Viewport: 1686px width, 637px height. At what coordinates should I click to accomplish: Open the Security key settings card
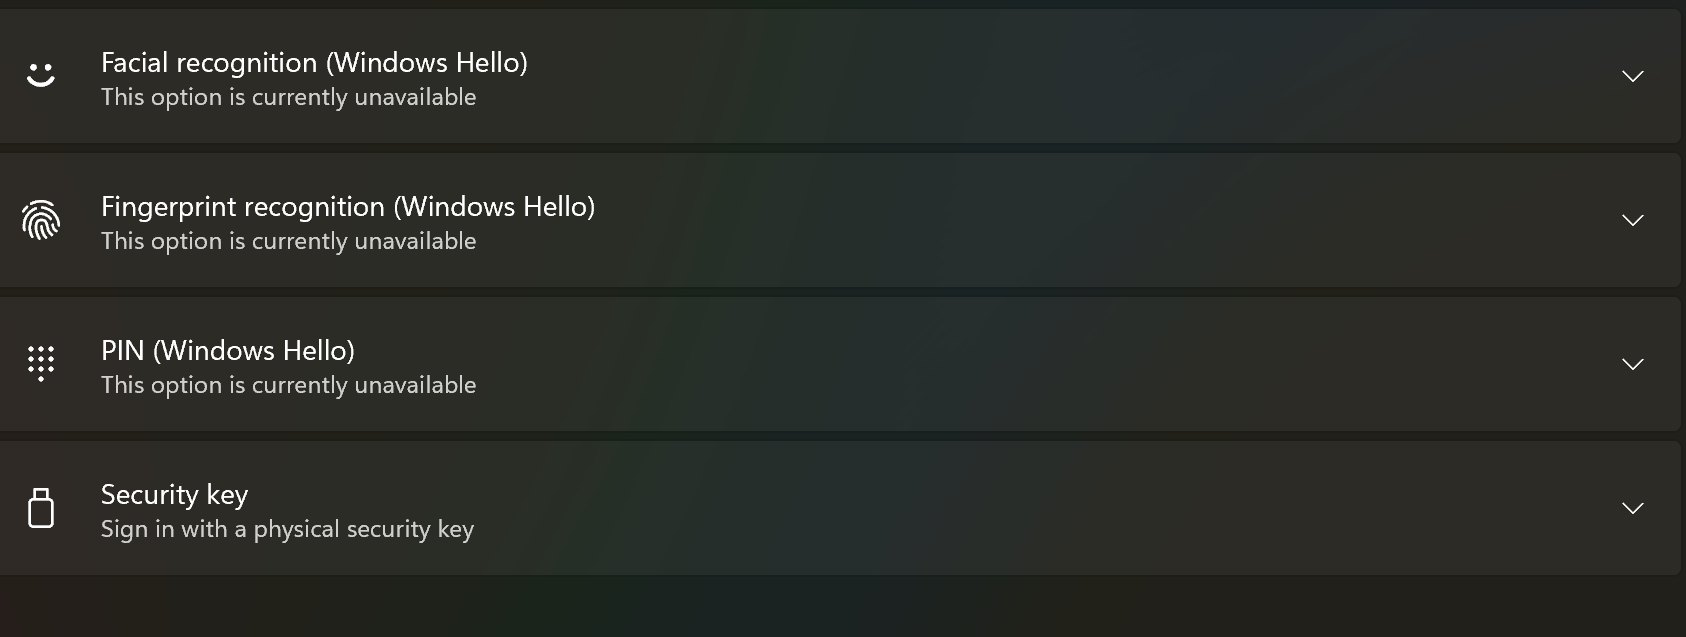pyautogui.click(x=800, y=508)
